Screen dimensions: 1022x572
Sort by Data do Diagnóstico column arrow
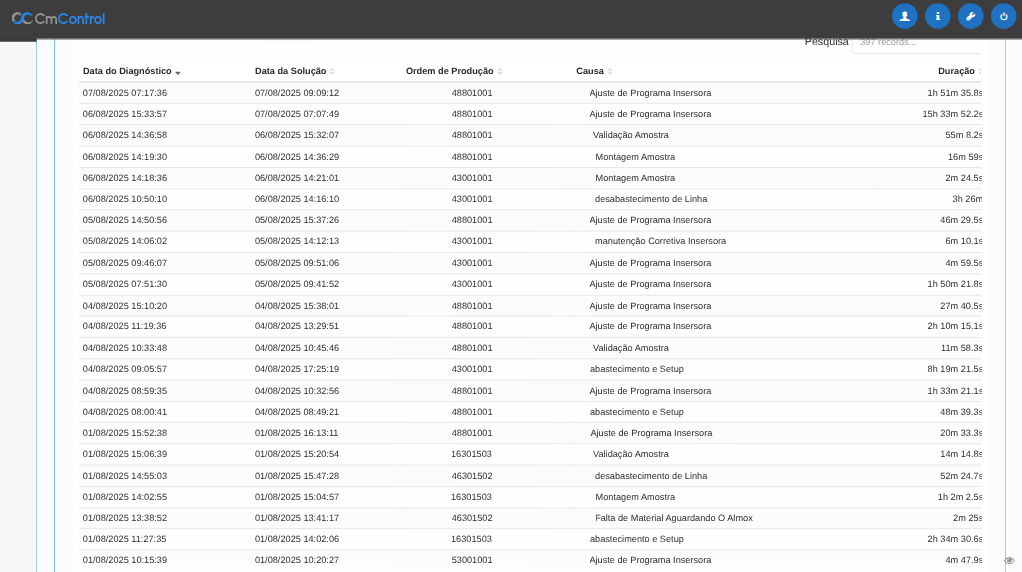pyautogui.click(x=178, y=72)
